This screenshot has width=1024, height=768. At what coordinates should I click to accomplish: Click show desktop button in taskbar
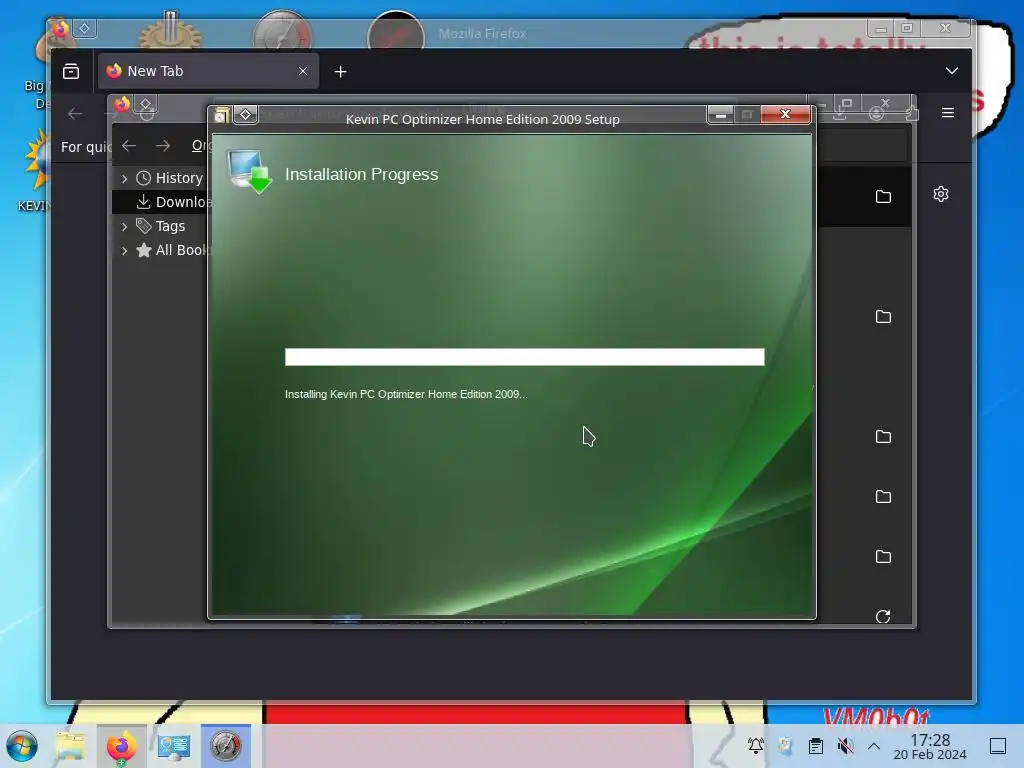point(998,746)
